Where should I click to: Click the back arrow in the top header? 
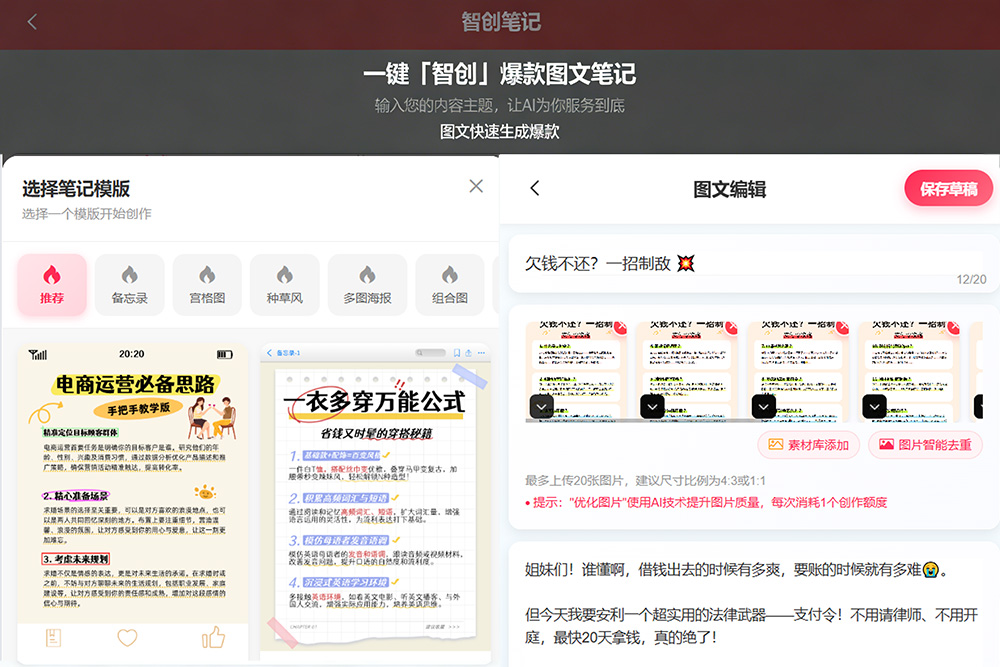coord(32,22)
